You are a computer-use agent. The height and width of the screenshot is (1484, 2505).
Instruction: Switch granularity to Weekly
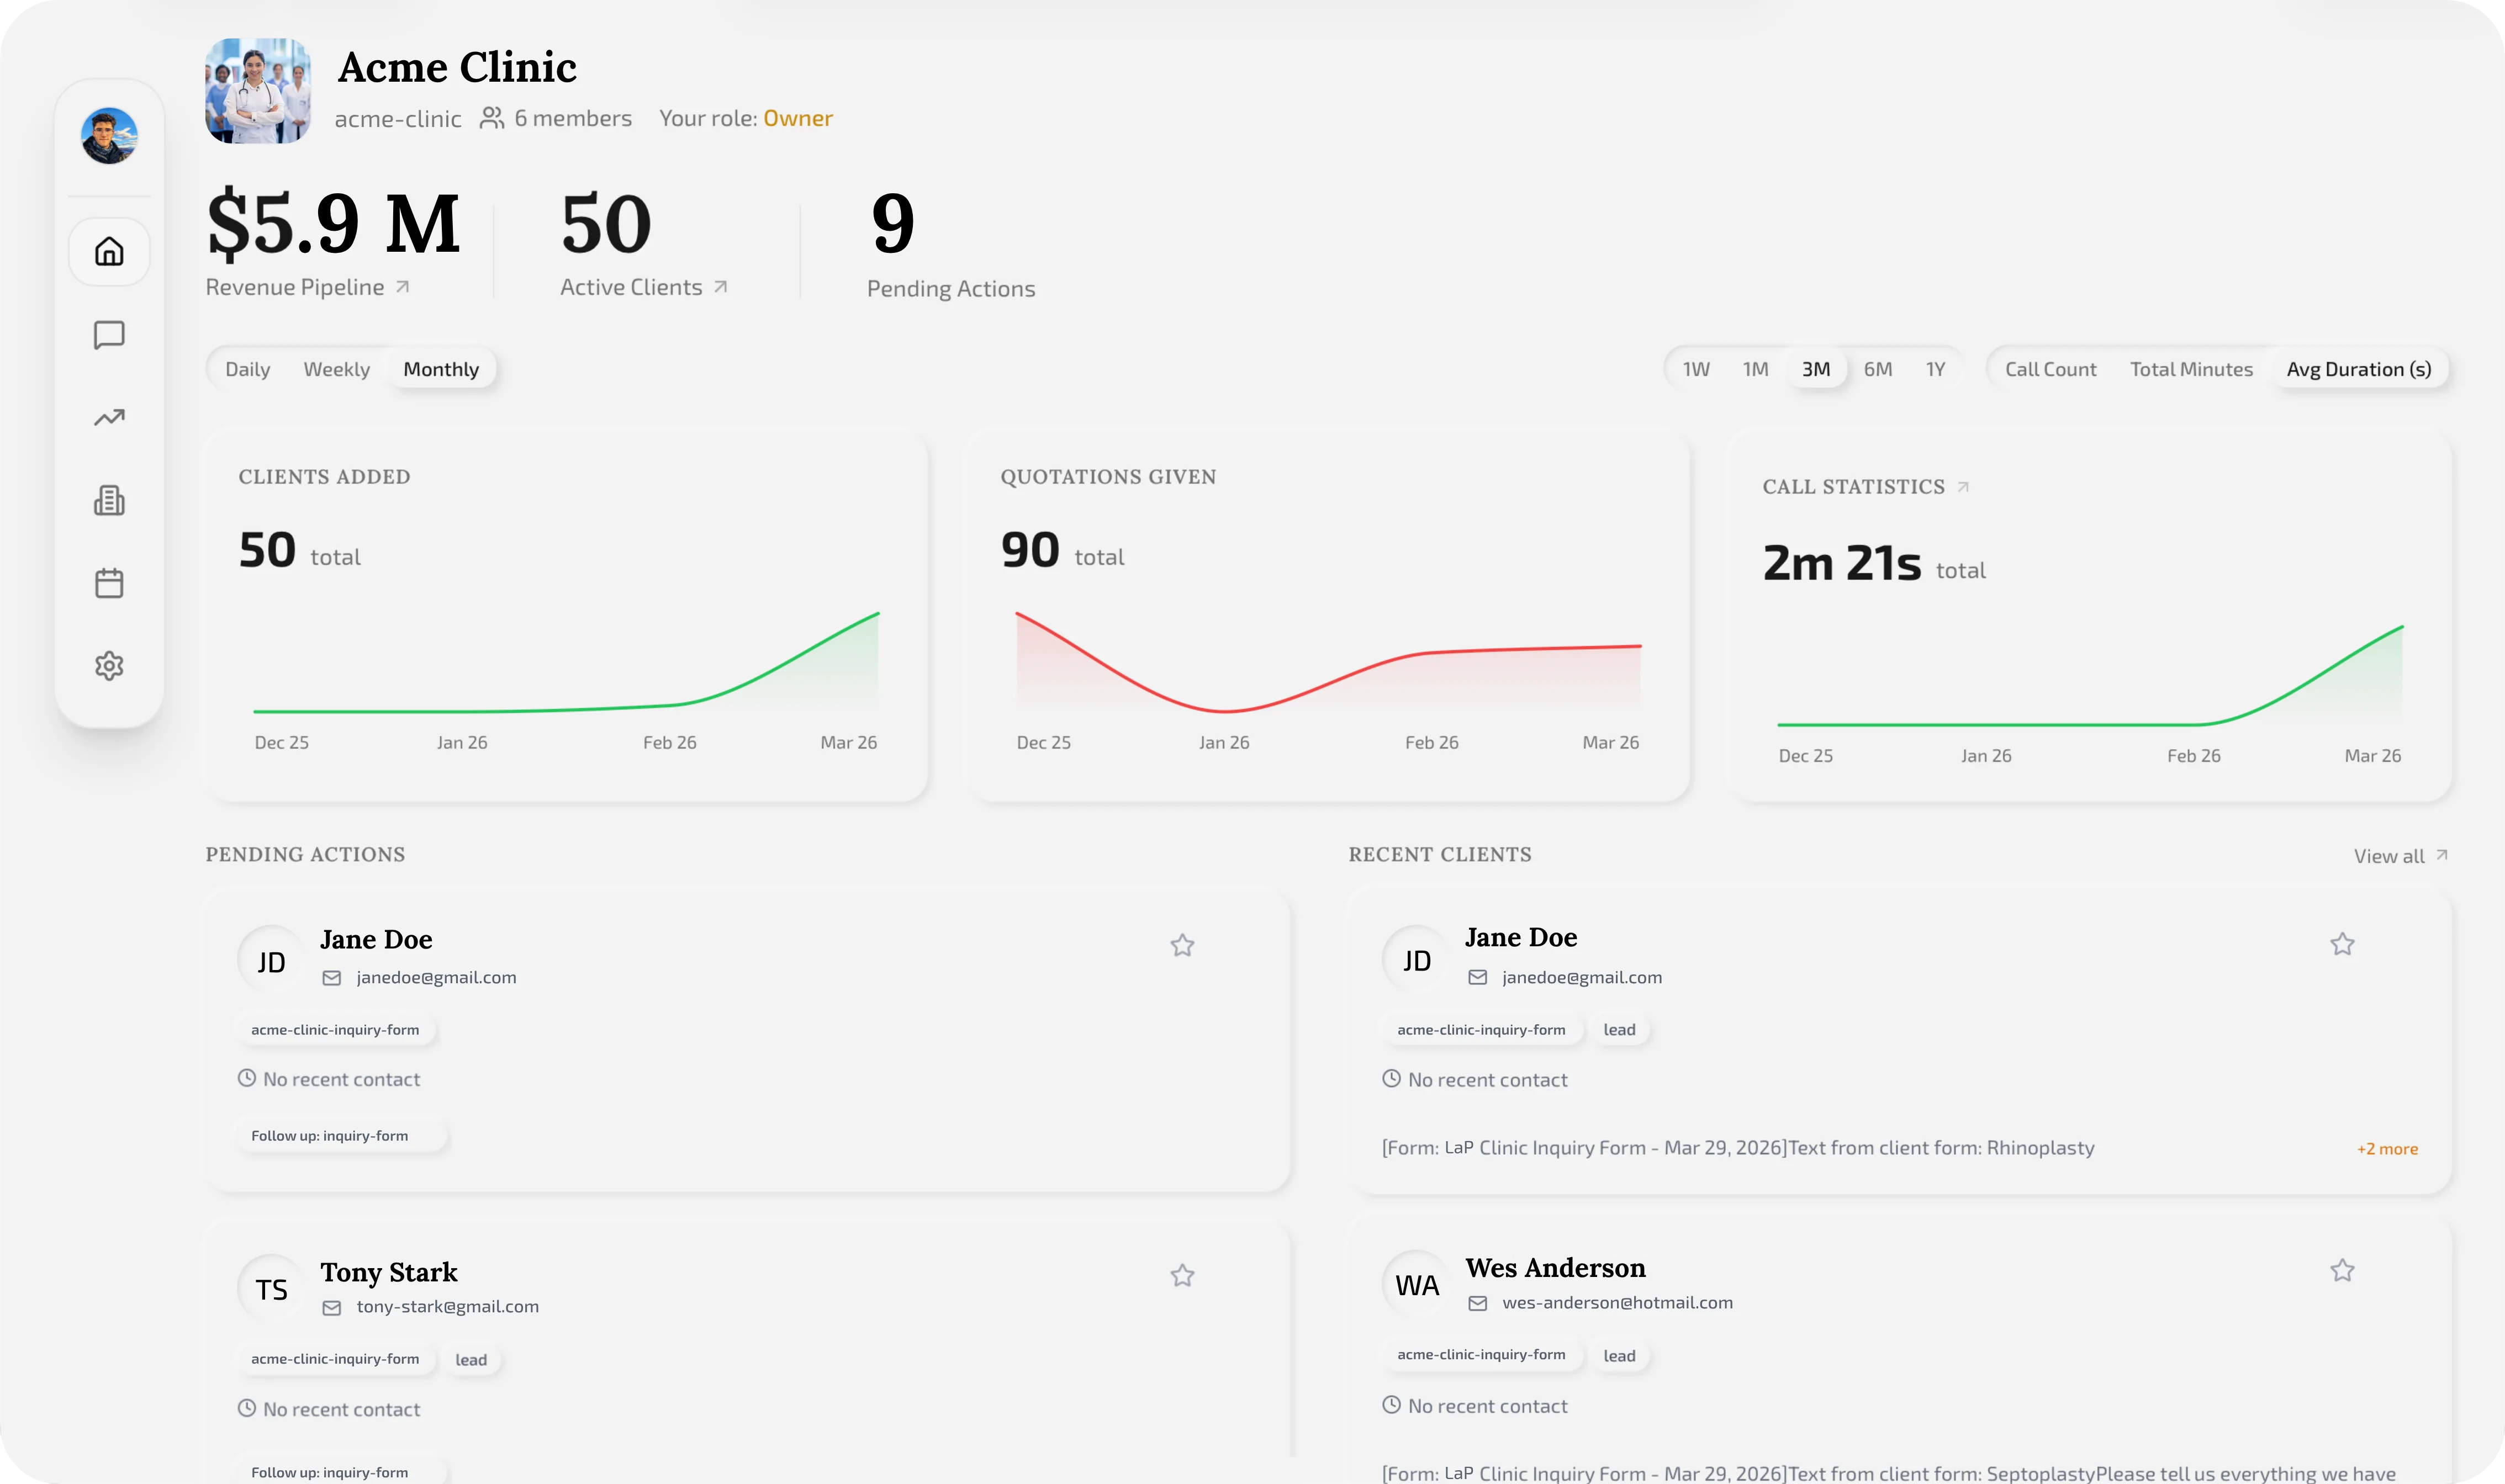click(336, 368)
